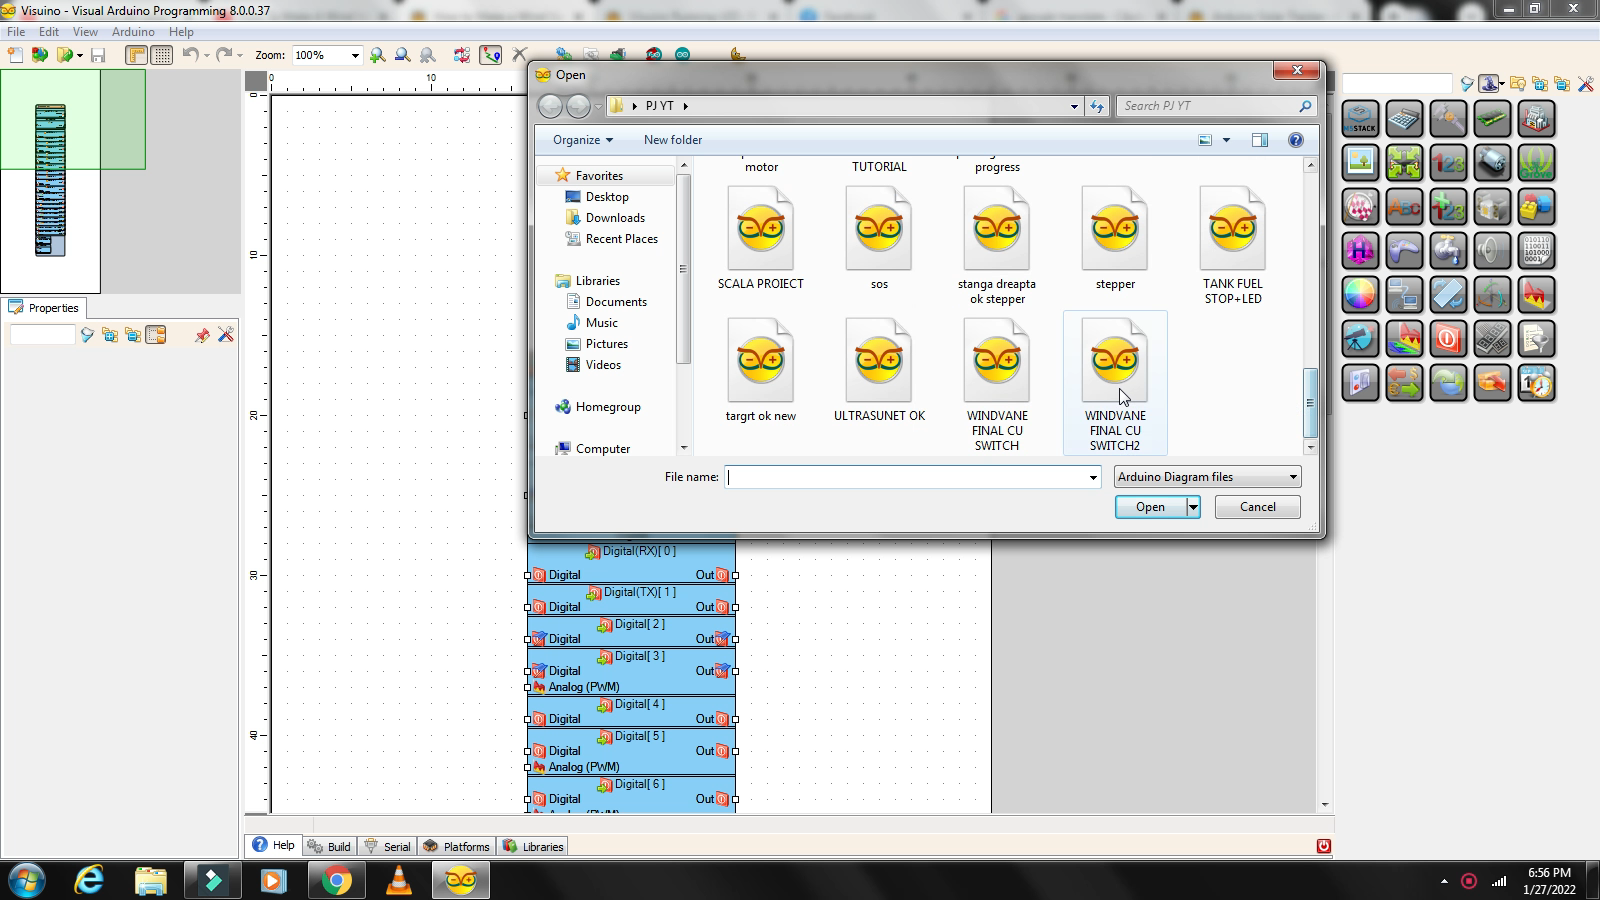The height and width of the screenshot is (900, 1600).
Task: Open the water faucet components category
Action: click(1448, 252)
